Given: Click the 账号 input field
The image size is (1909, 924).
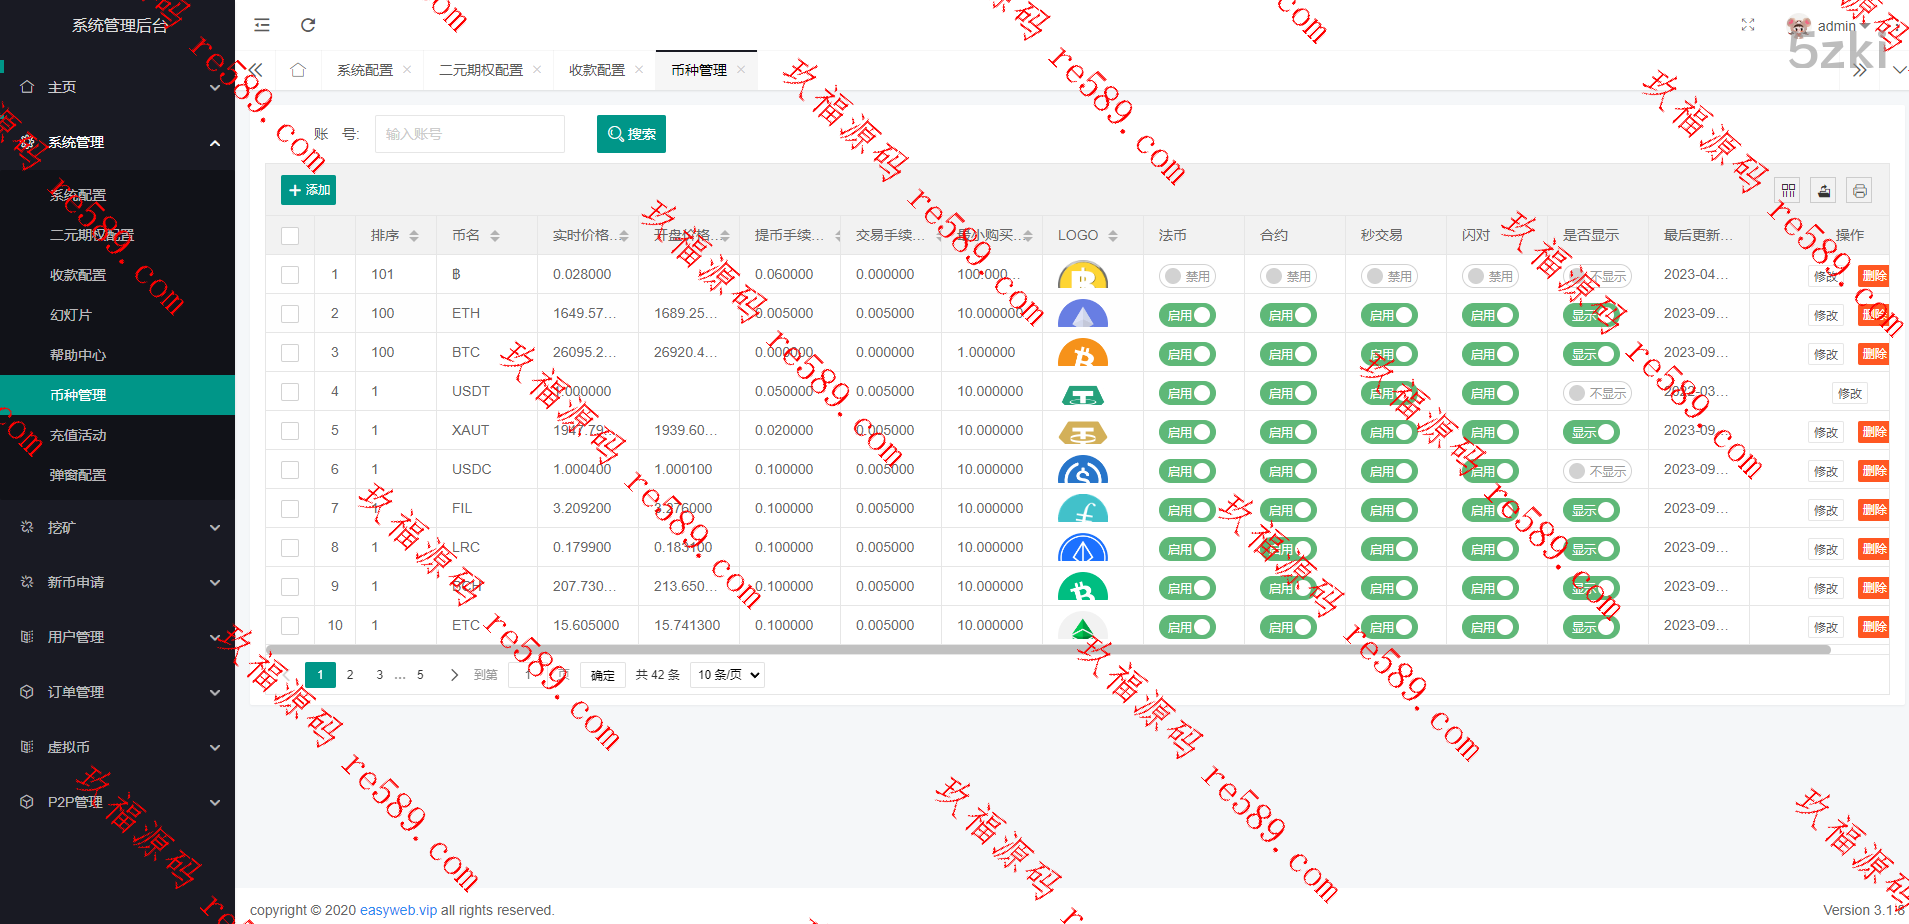Looking at the screenshot, I should point(469,134).
